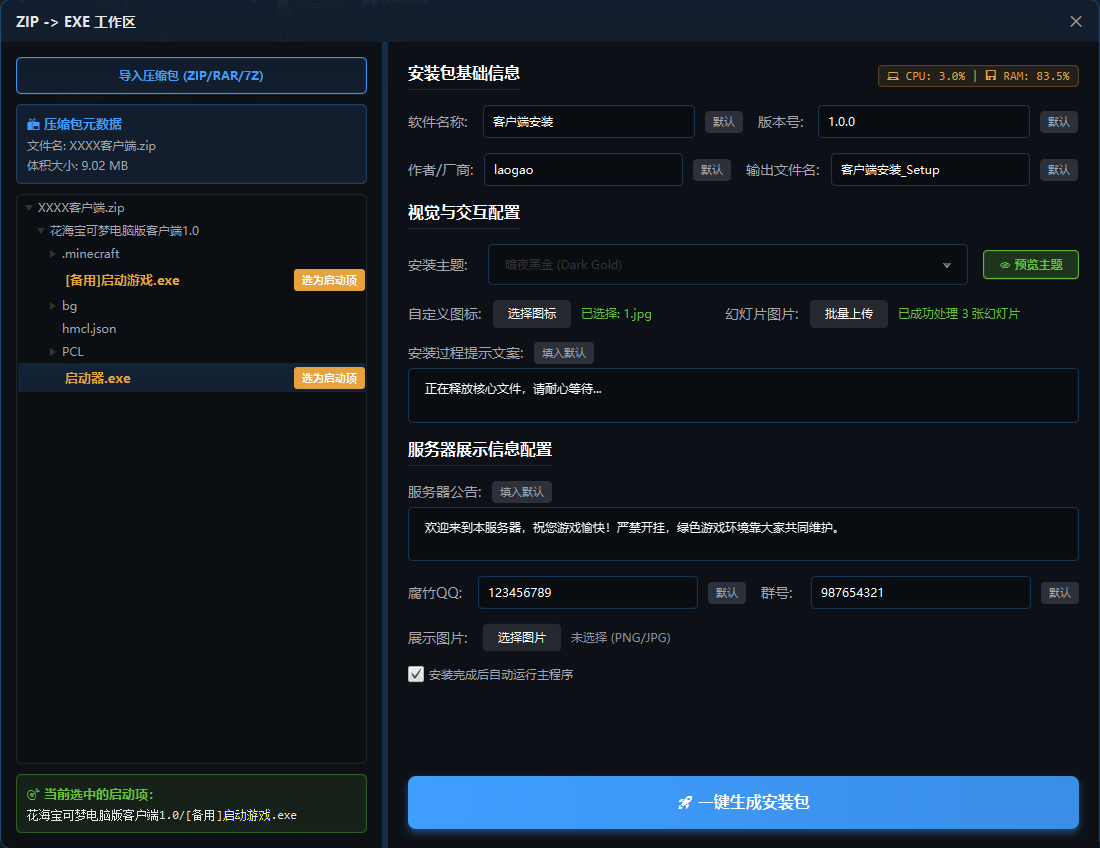Click the 体积大小: 9.02 MB text
The width and height of the screenshot is (1100, 848).
tap(77, 166)
